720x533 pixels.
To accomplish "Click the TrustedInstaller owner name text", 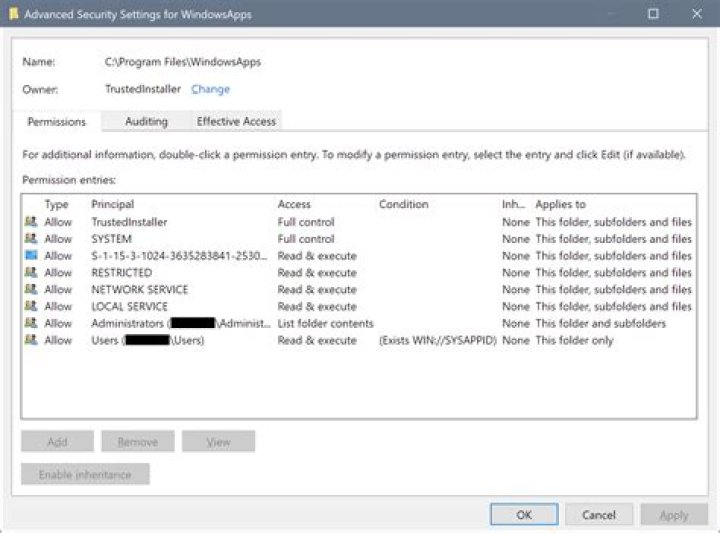I will click(143, 89).
